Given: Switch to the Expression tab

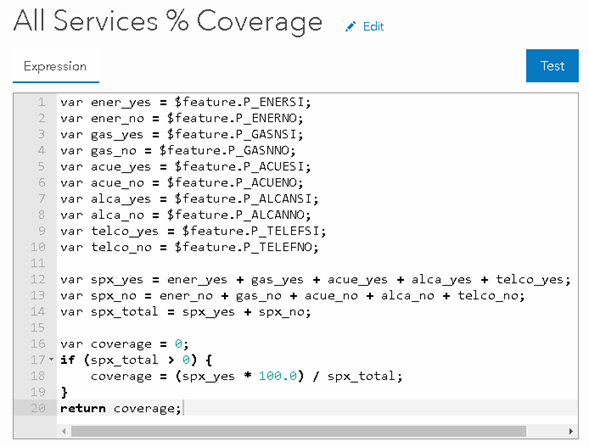Looking at the screenshot, I should point(56,66).
